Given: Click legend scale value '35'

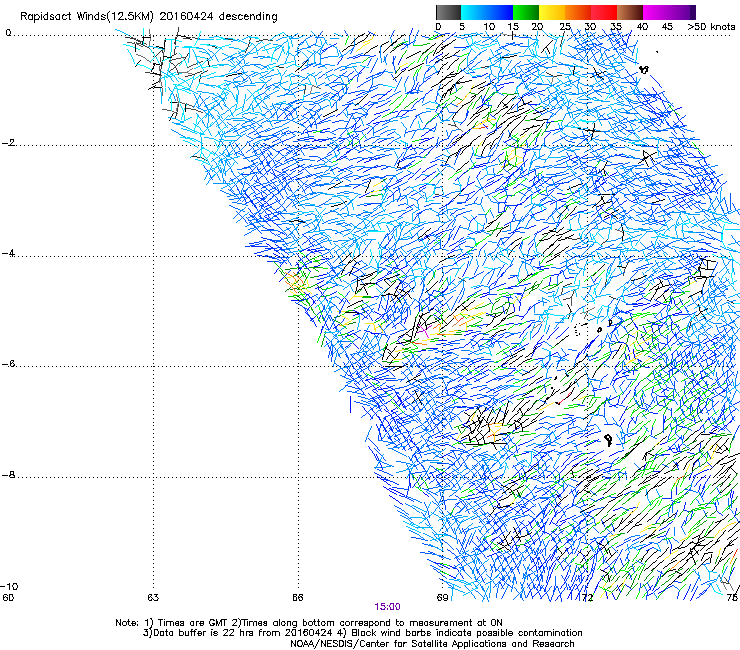Looking at the screenshot, I should [616, 27].
